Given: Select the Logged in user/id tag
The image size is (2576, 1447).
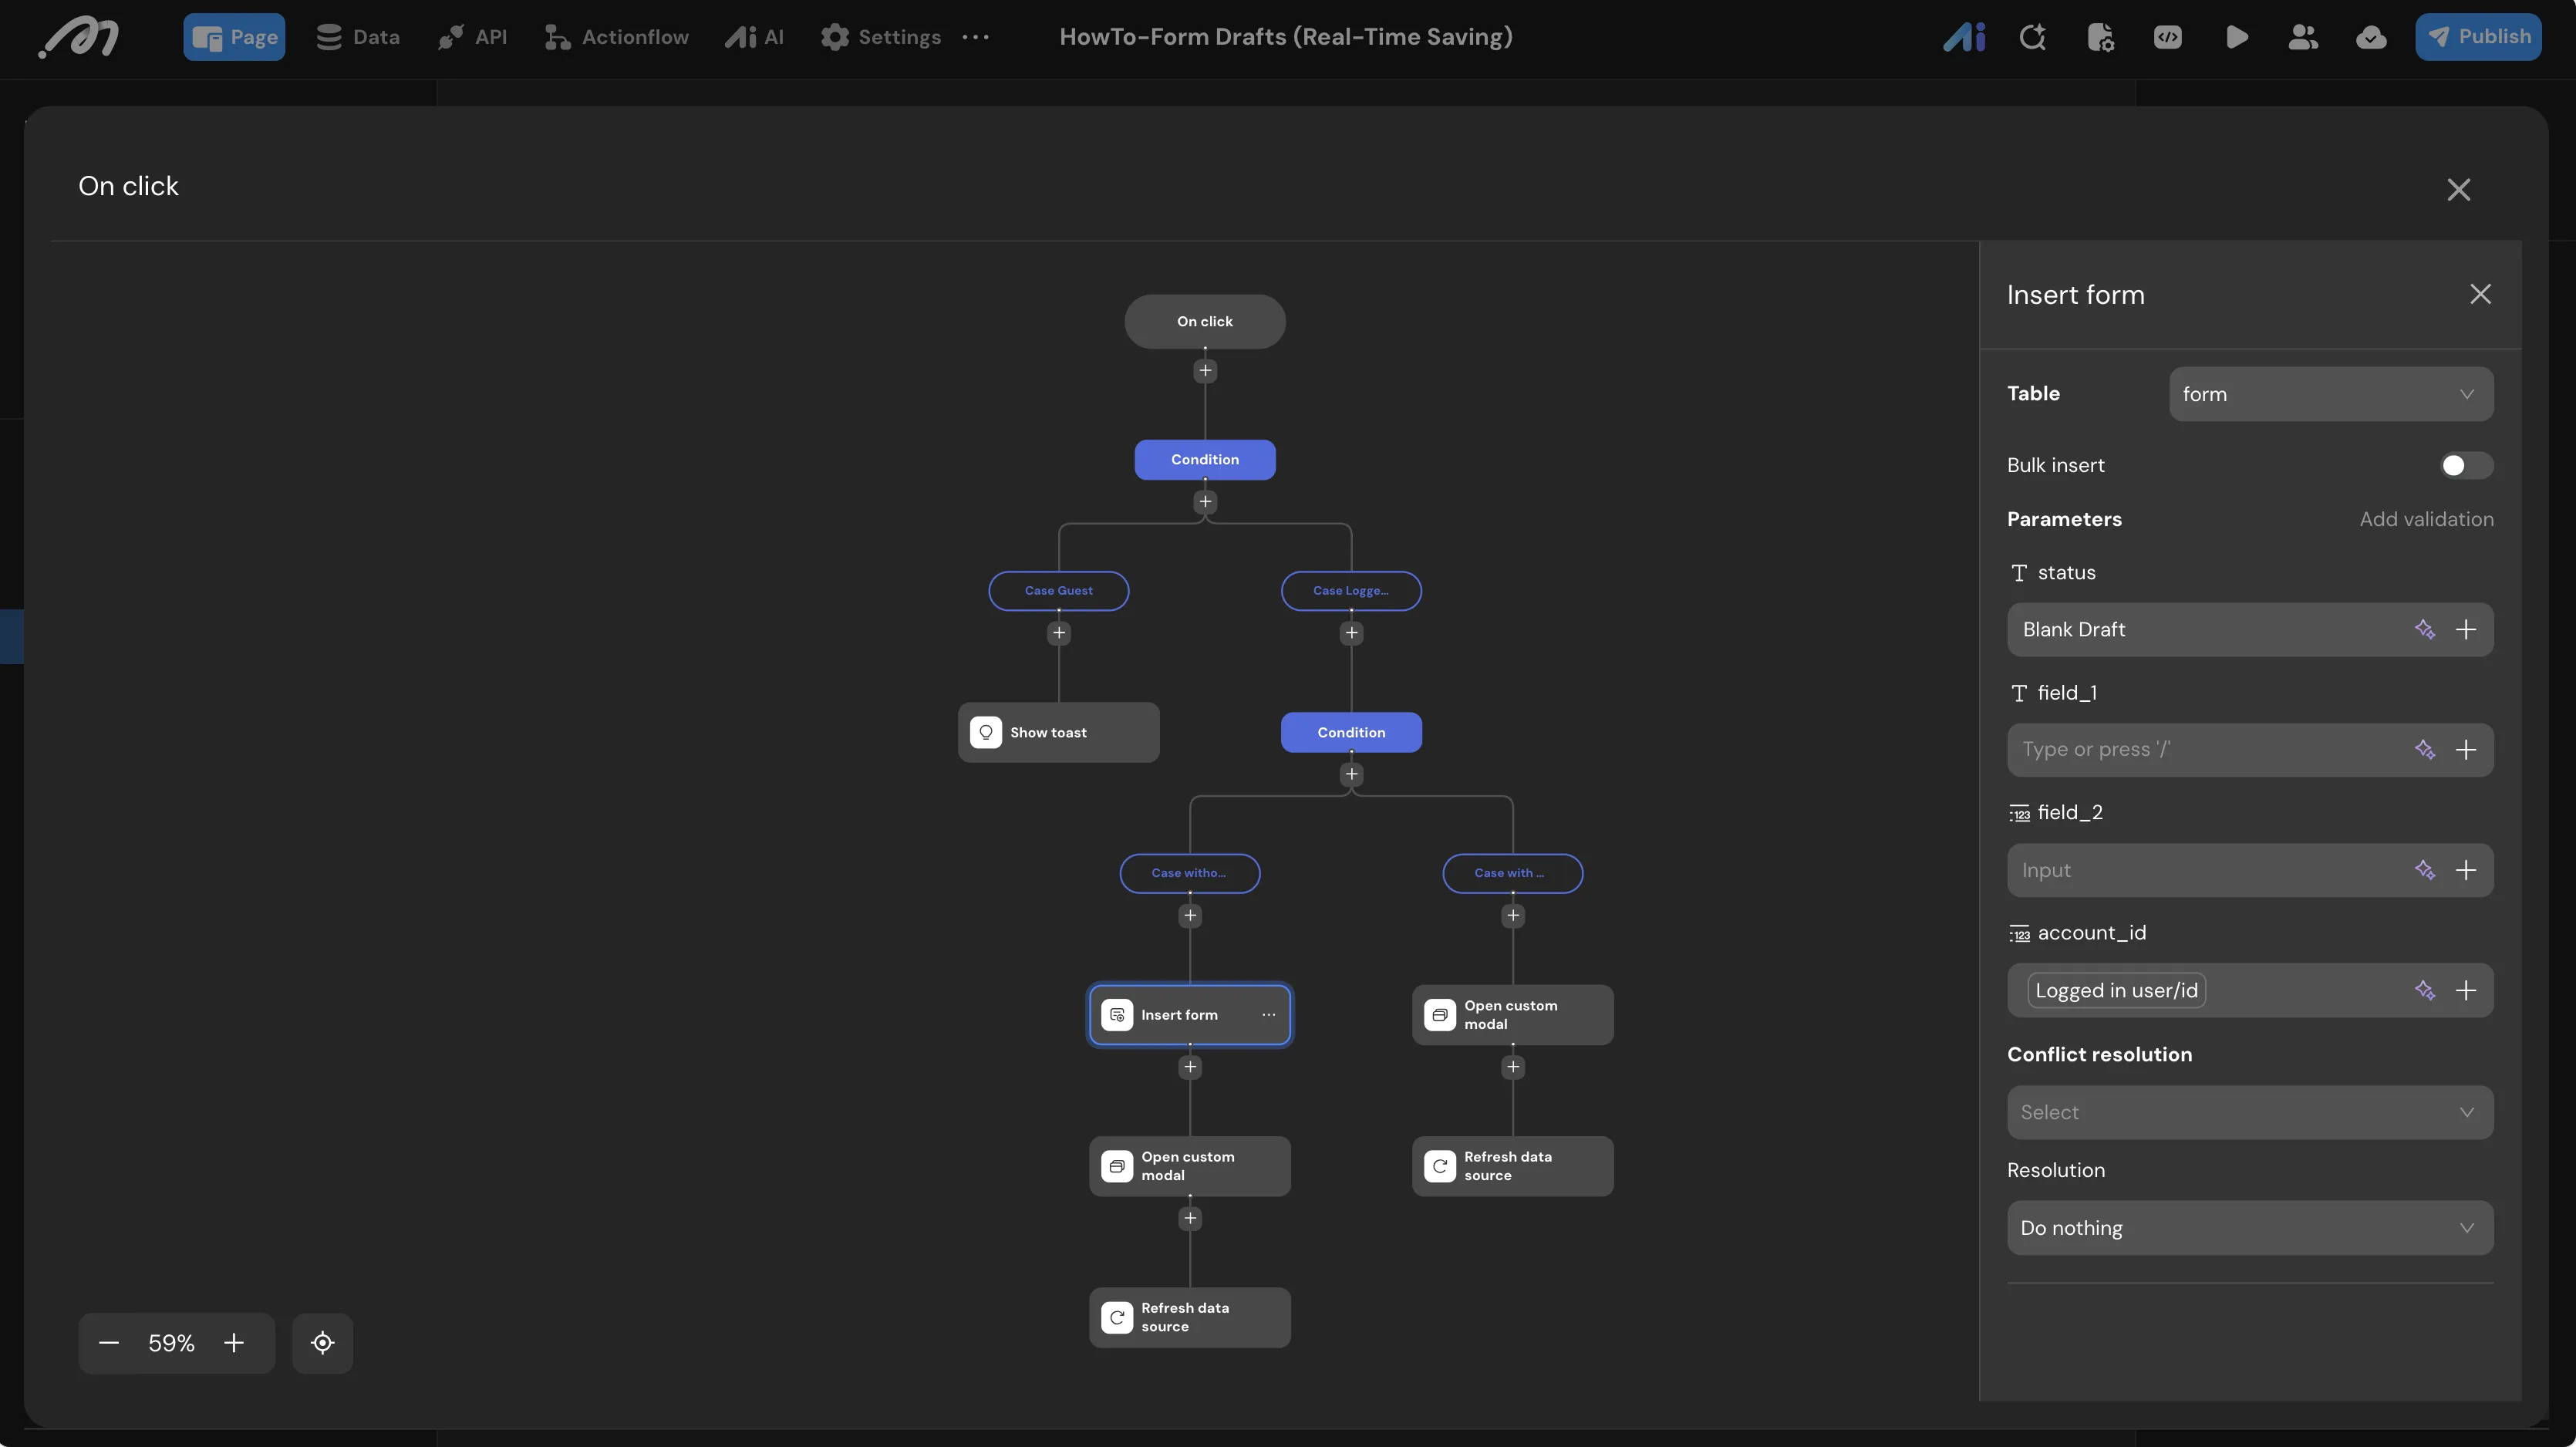Looking at the screenshot, I should pyautogui.click(x=2116, y=990).
